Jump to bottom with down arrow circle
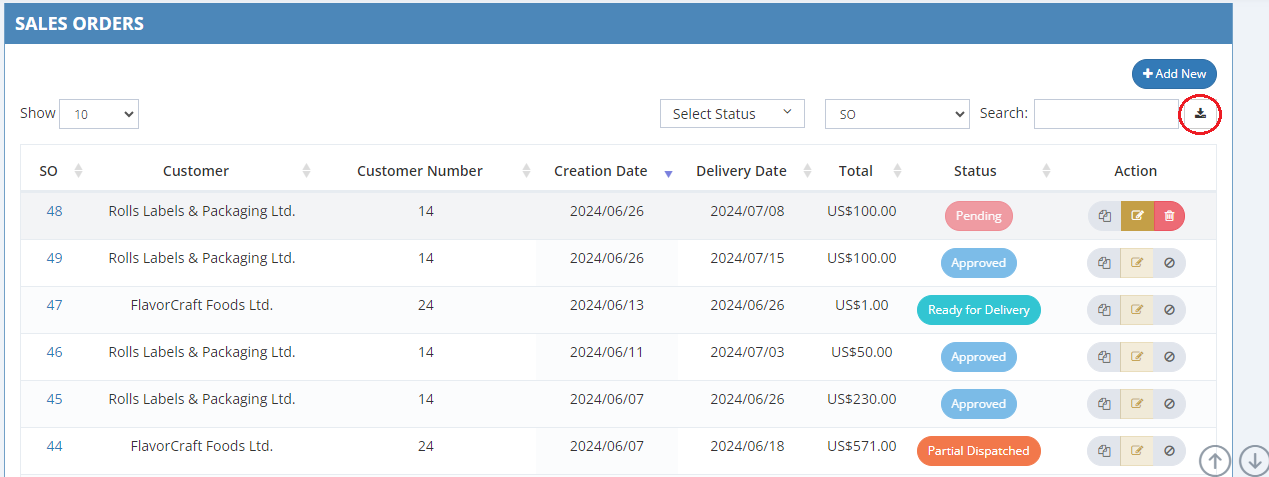This screenshot has width=1269, height=477. tap(1253, 460)
